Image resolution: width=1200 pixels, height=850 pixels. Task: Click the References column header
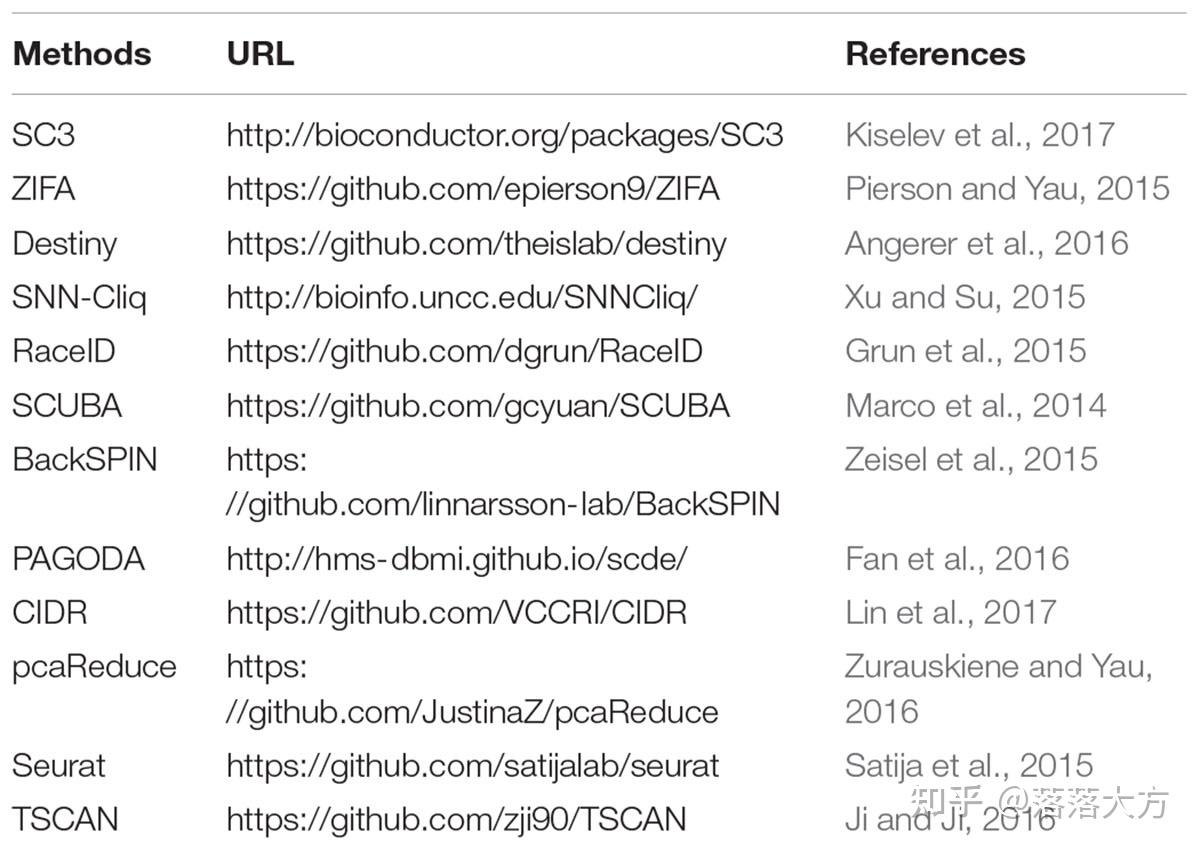tap(935, 54)
